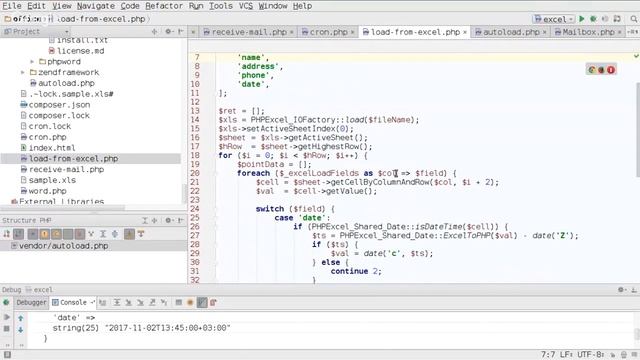Click tool windows icon in bottom-left corner

tap(7, 355)
